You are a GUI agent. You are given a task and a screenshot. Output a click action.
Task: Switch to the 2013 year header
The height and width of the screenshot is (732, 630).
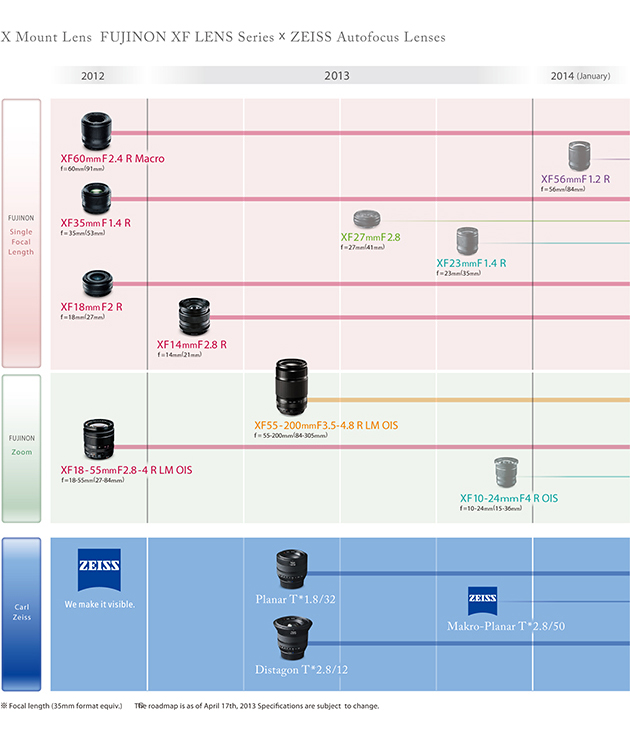pos(337,76)
